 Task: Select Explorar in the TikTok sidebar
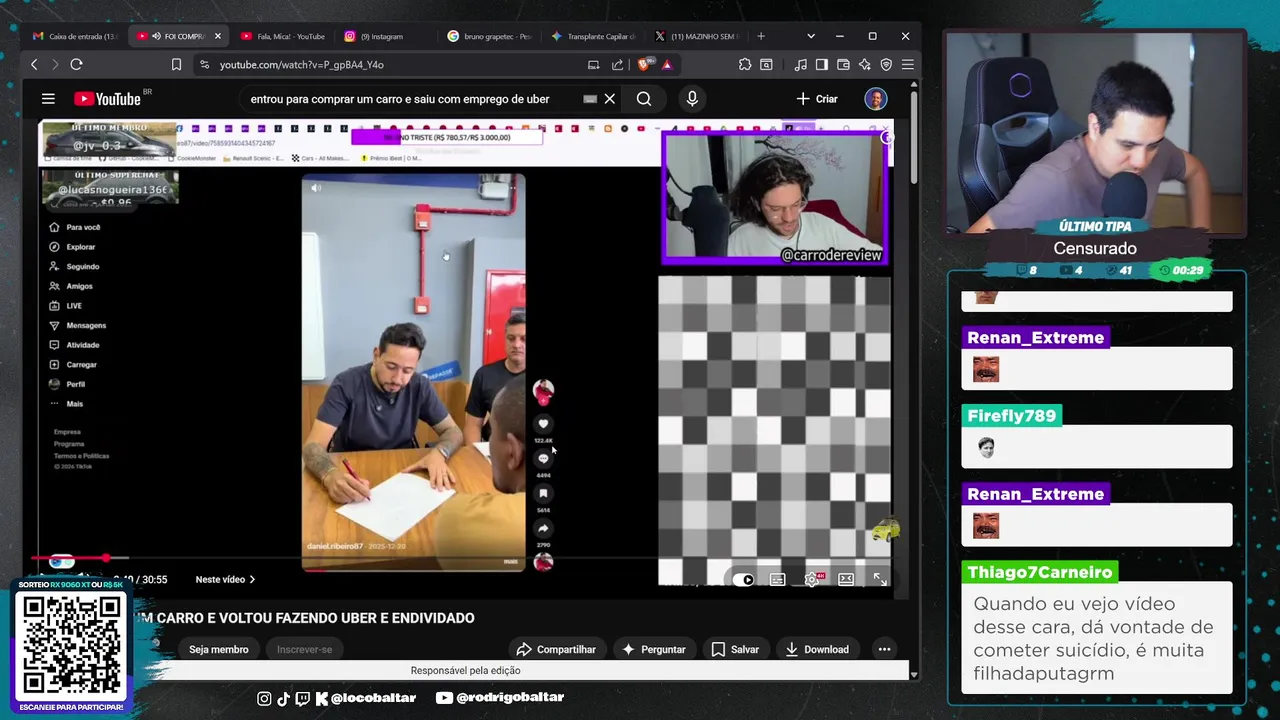click(x=72, y=247)
